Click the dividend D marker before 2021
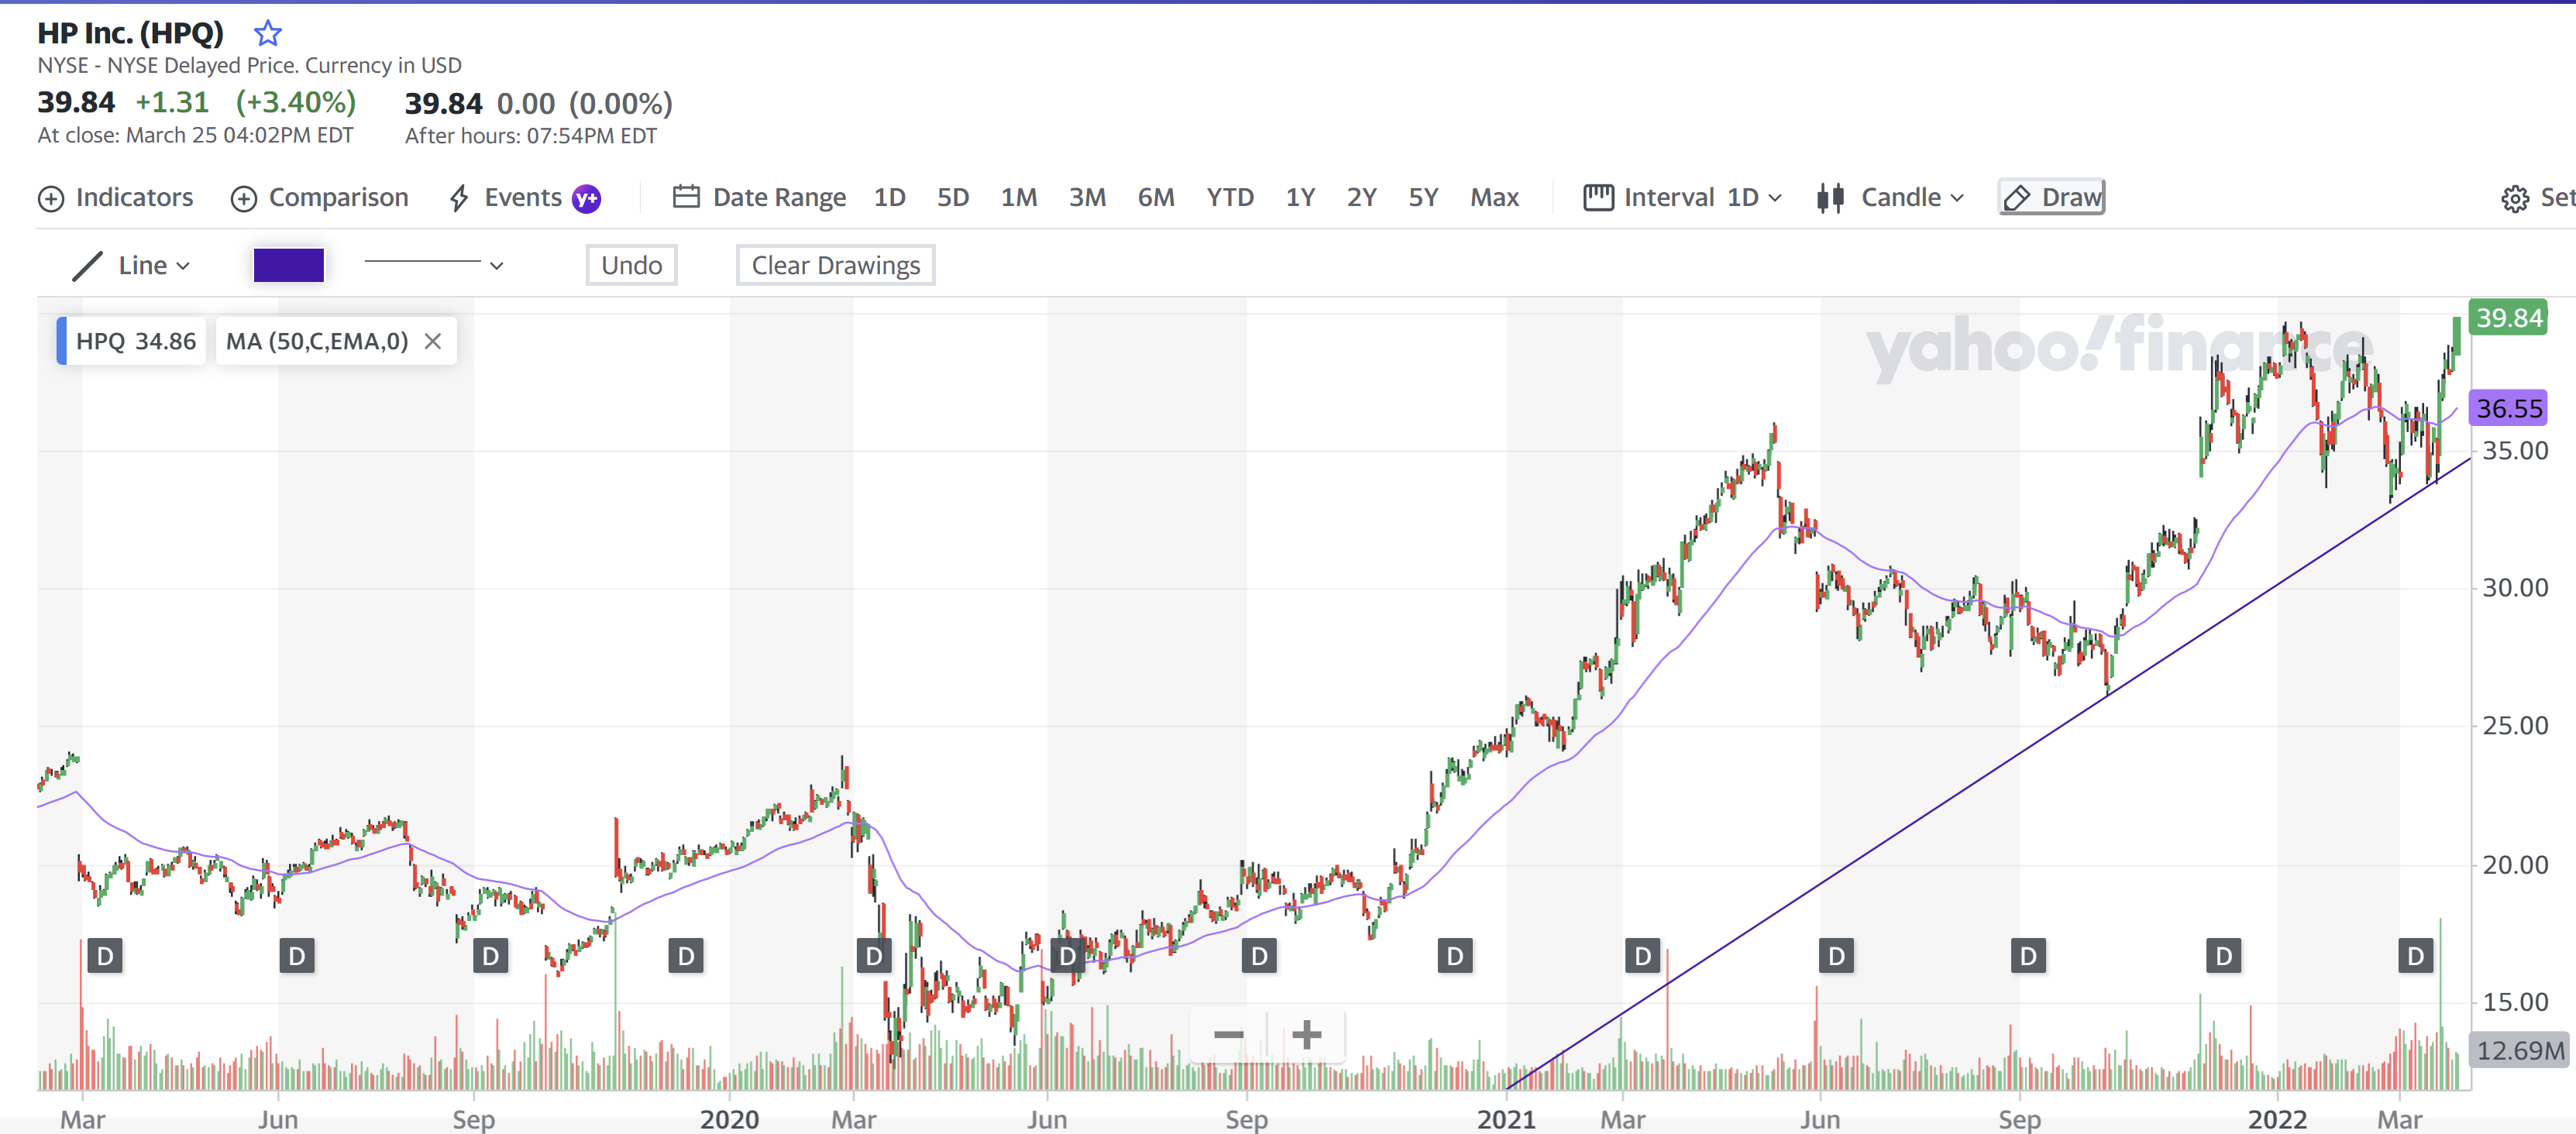The height and width of the screenshot is (1134, 2576). pos(1455,956)
